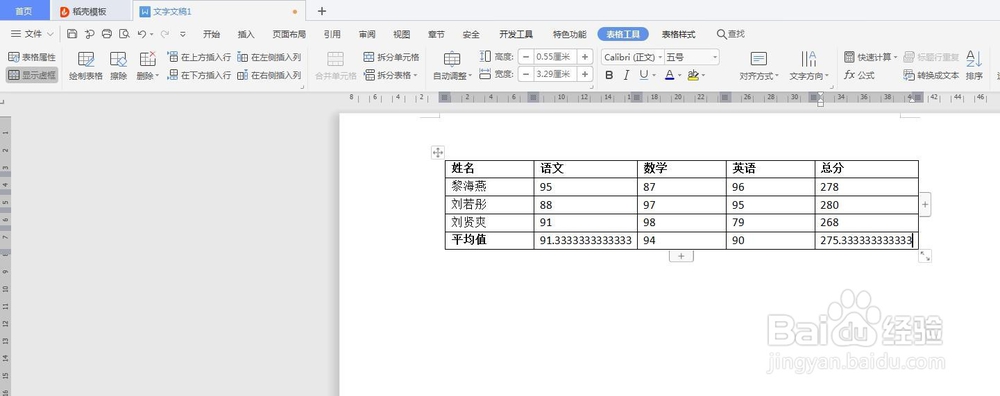Viewport: 1000px width, 396px height.
Task: Click 在上方插入行 insert row above
Action: [x=199, y=57]
